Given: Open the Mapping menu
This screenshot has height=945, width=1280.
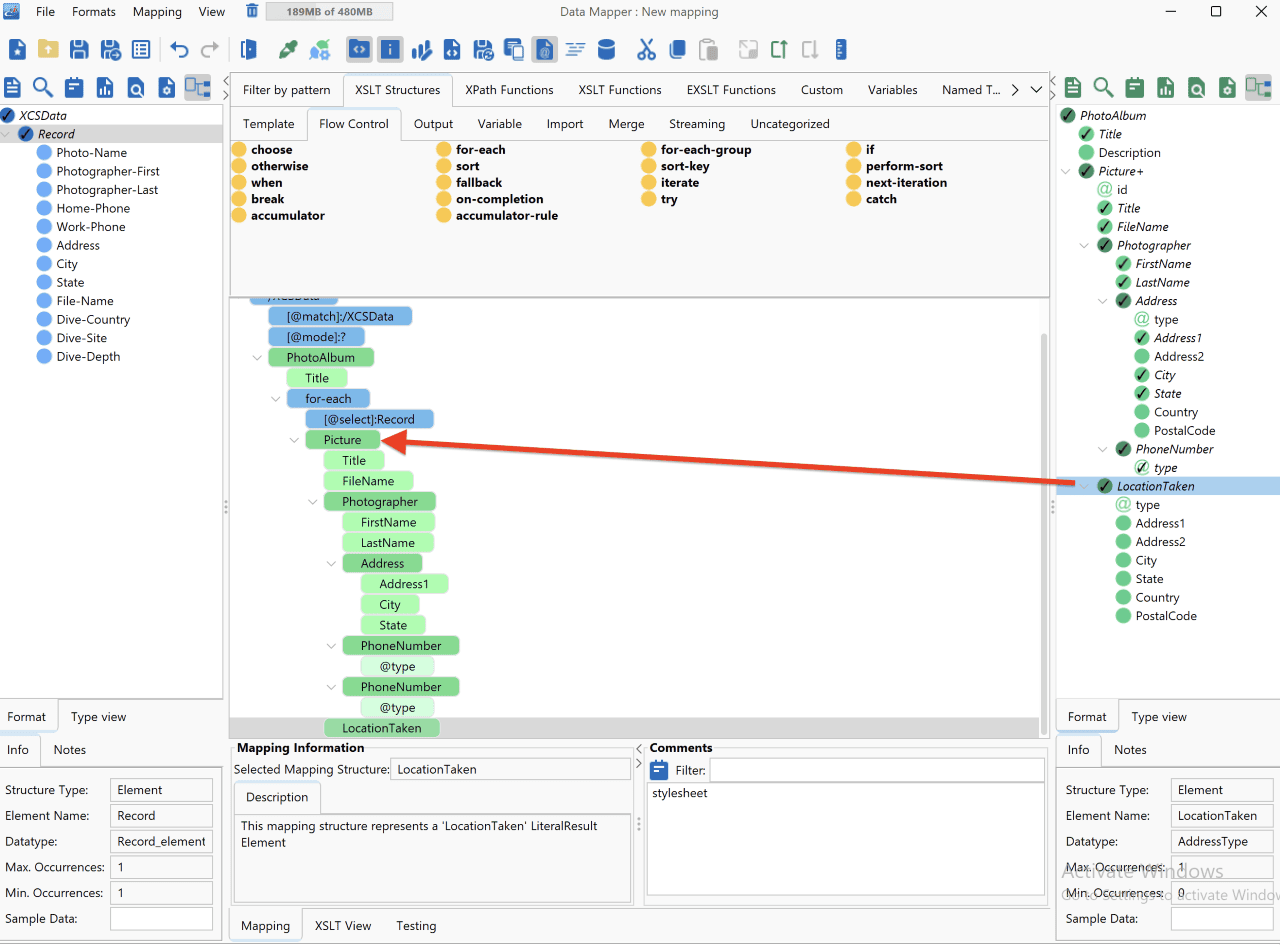Looking at the screenshot, I should coord(157,12).
